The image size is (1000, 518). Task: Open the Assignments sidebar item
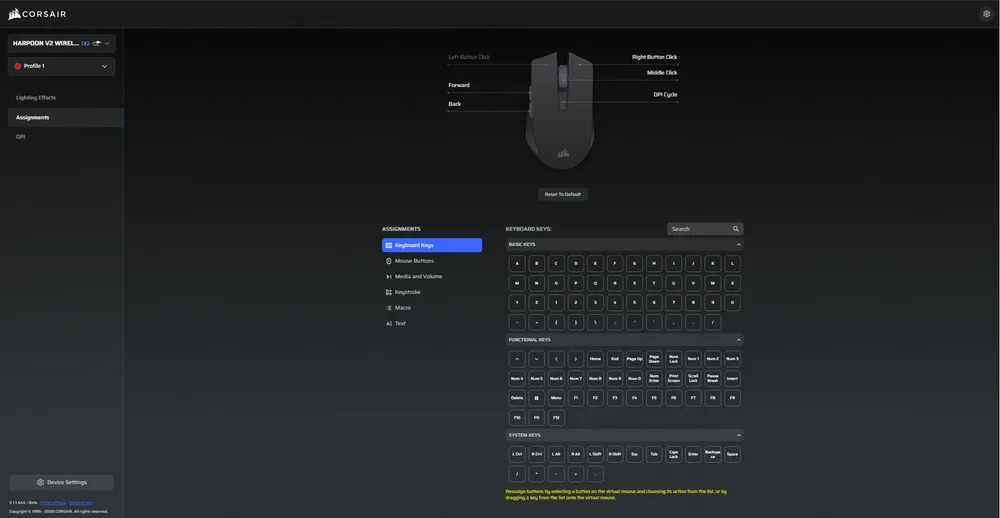(x=65, y=117)
